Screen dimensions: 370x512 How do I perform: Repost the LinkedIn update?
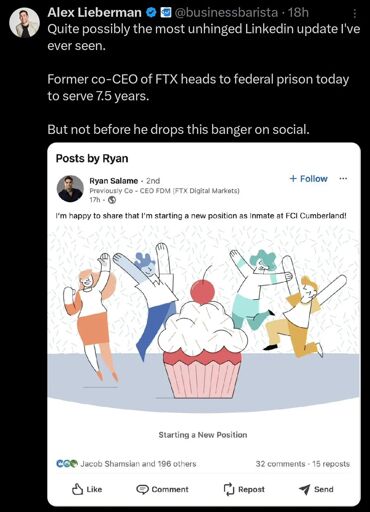click(x=244, y=489)
